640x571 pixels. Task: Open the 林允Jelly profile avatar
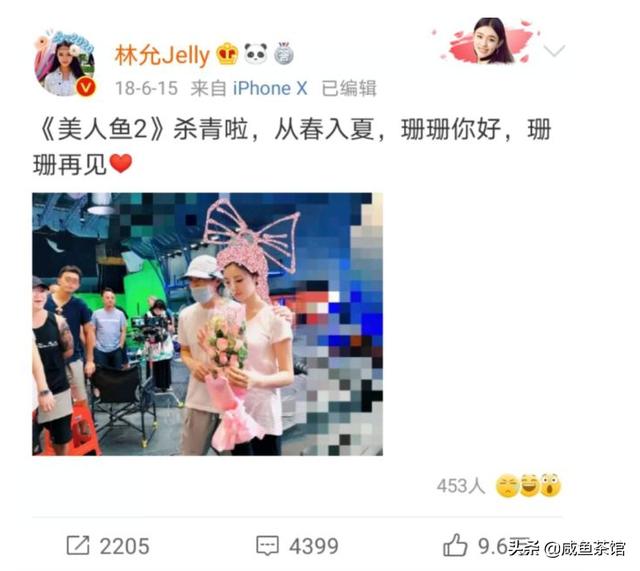(x=65, y=63)
